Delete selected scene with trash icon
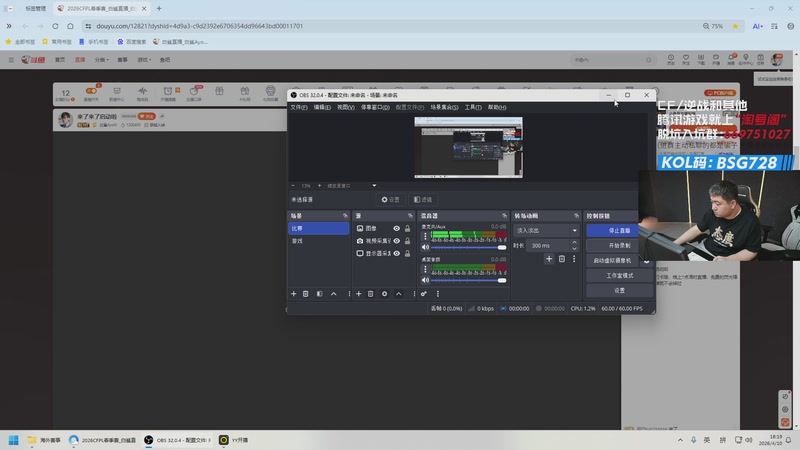This screenshot has height=450, width=800. point(306,294)
